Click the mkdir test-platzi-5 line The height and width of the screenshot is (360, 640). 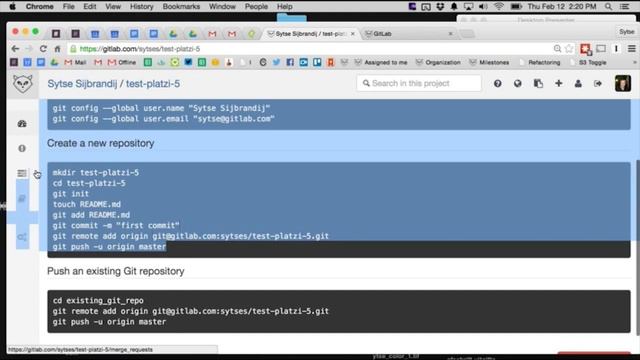pyautogui.click(x=96, y=173)
